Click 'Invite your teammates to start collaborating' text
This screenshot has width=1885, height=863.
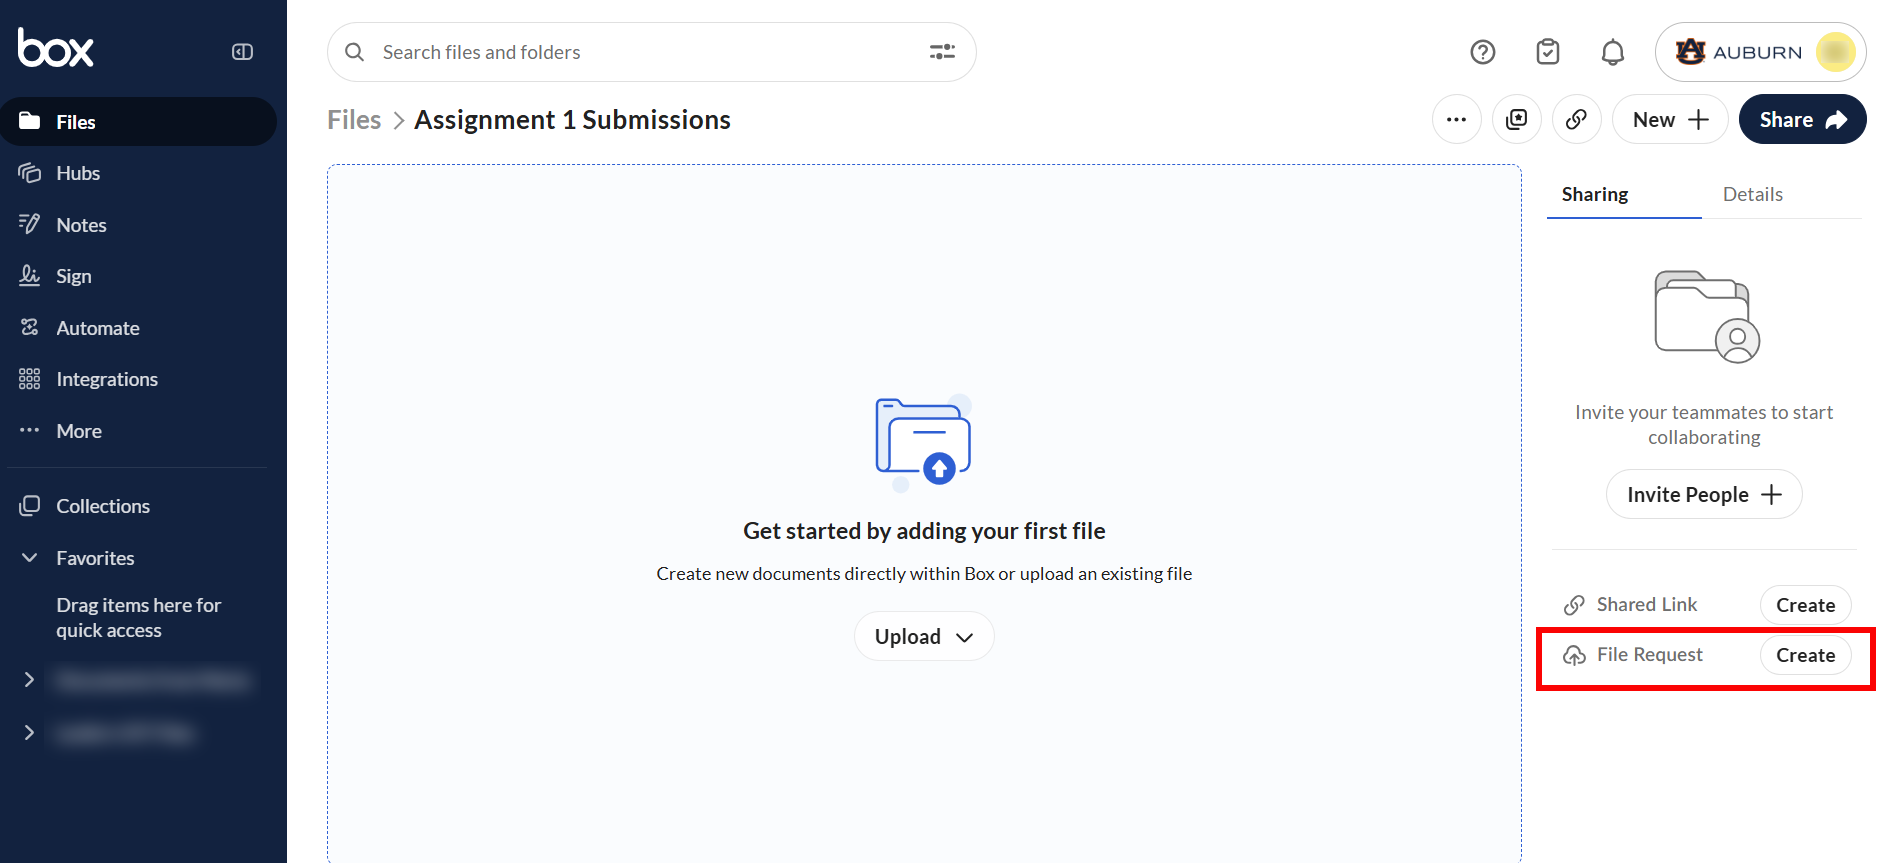click(1704, 424)
